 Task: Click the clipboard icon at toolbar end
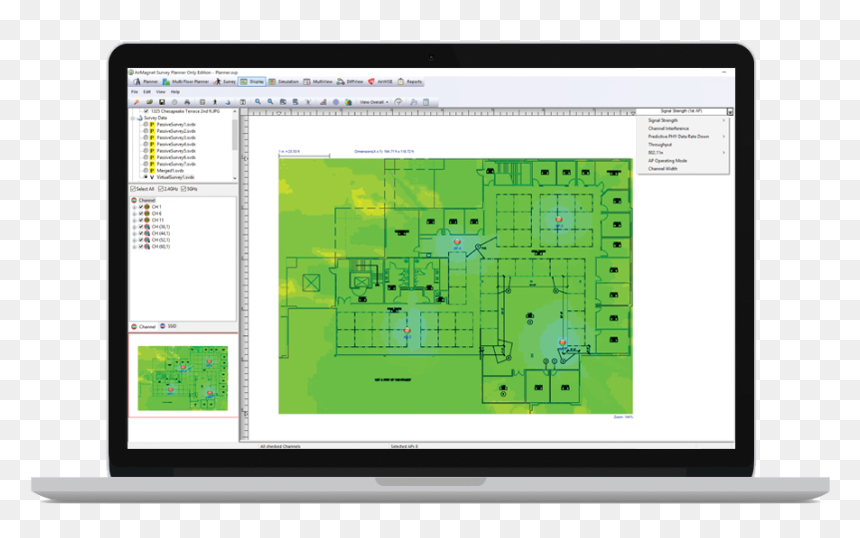426,102
